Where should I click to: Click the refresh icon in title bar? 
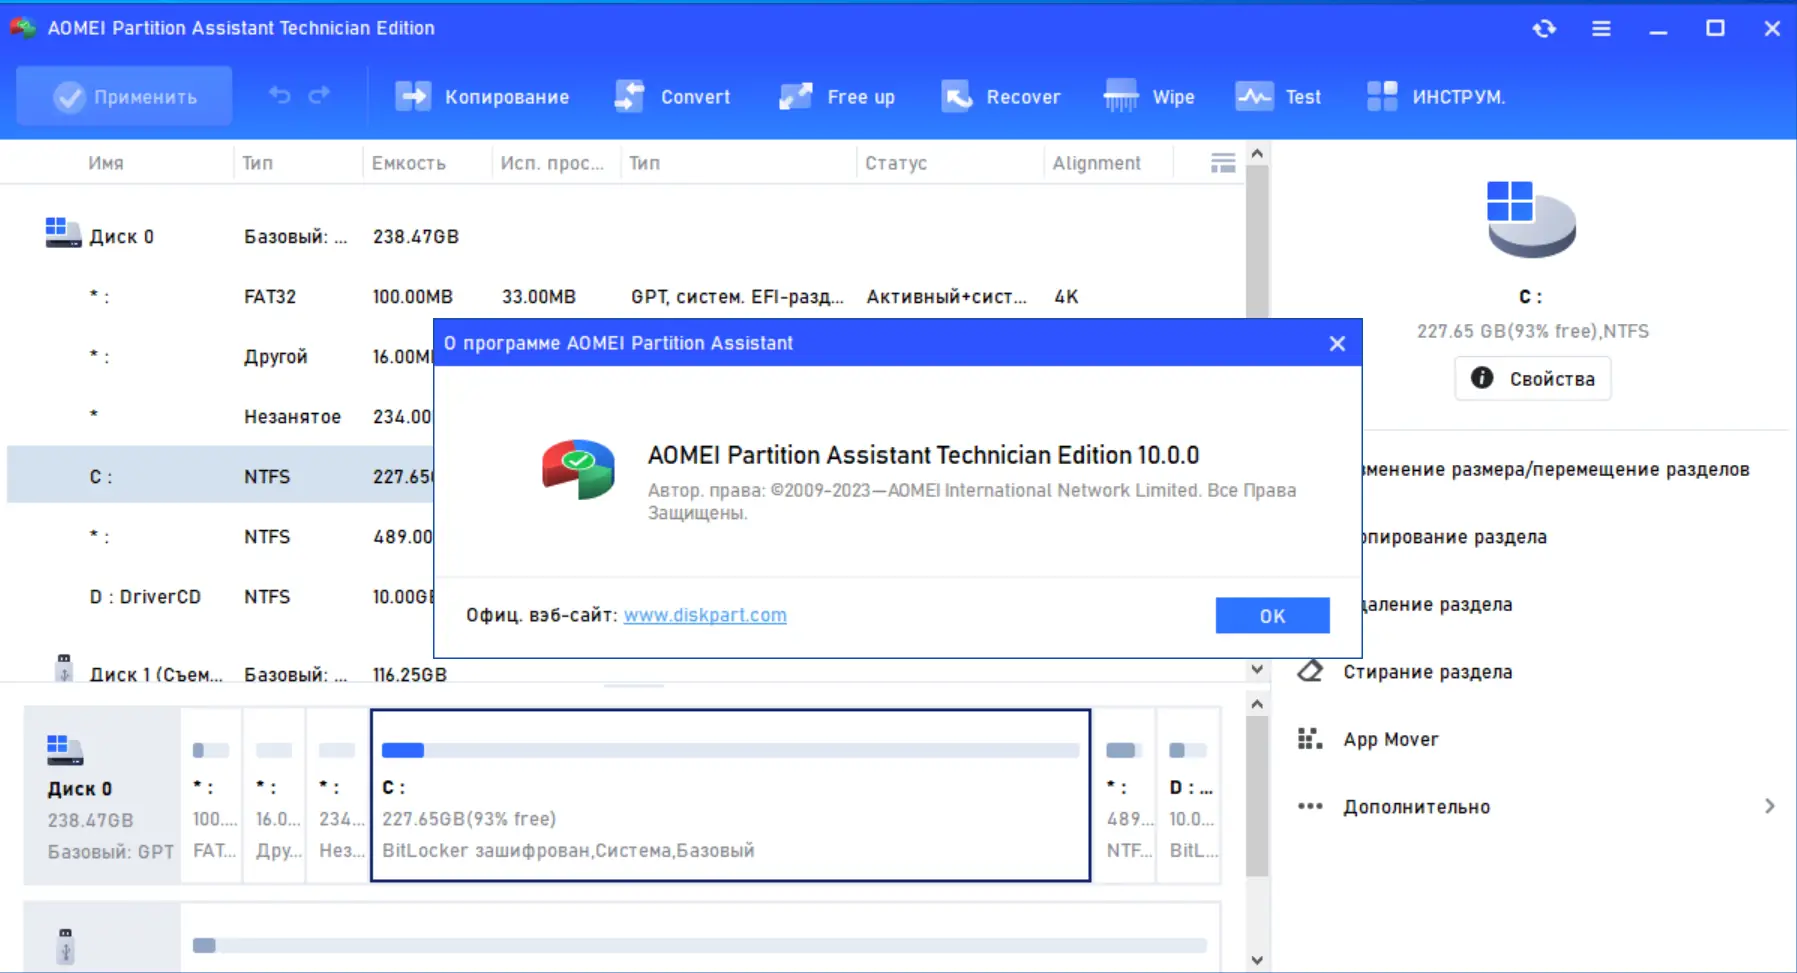click(1544, 28)
